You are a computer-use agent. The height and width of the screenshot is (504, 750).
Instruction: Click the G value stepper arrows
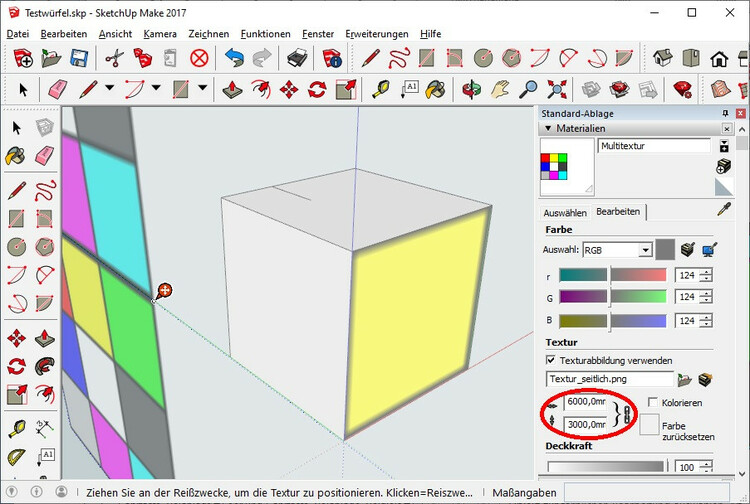click(706, 296)
